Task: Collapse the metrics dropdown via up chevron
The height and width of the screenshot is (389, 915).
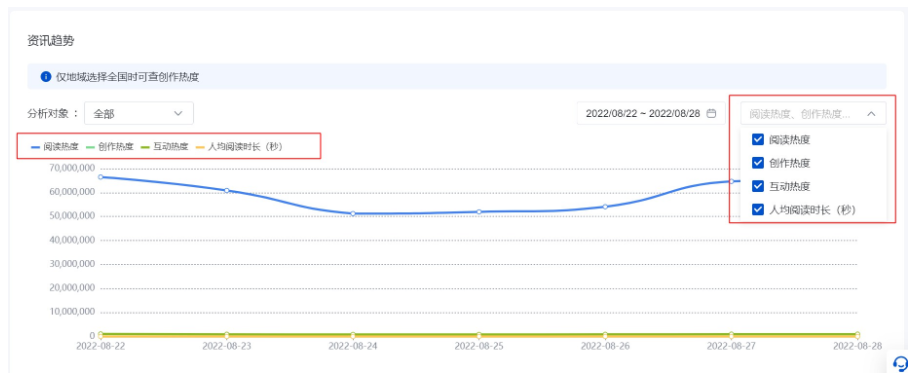Action: (871, 114)
